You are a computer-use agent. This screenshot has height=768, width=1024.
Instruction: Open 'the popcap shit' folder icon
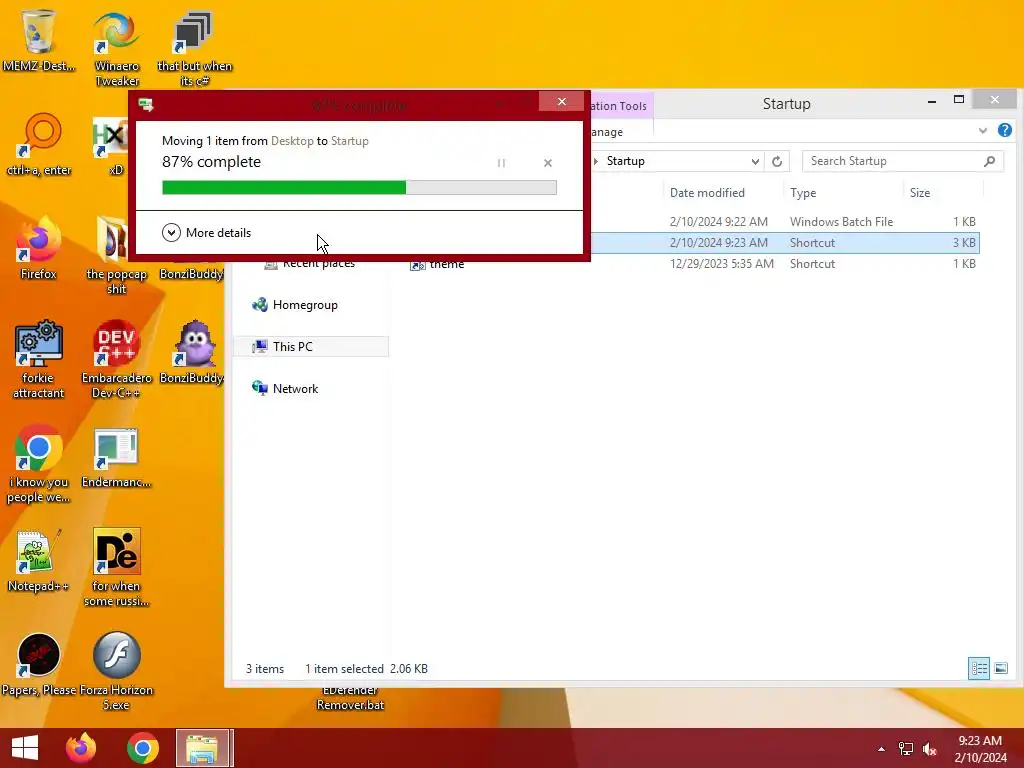coord(116,255)
